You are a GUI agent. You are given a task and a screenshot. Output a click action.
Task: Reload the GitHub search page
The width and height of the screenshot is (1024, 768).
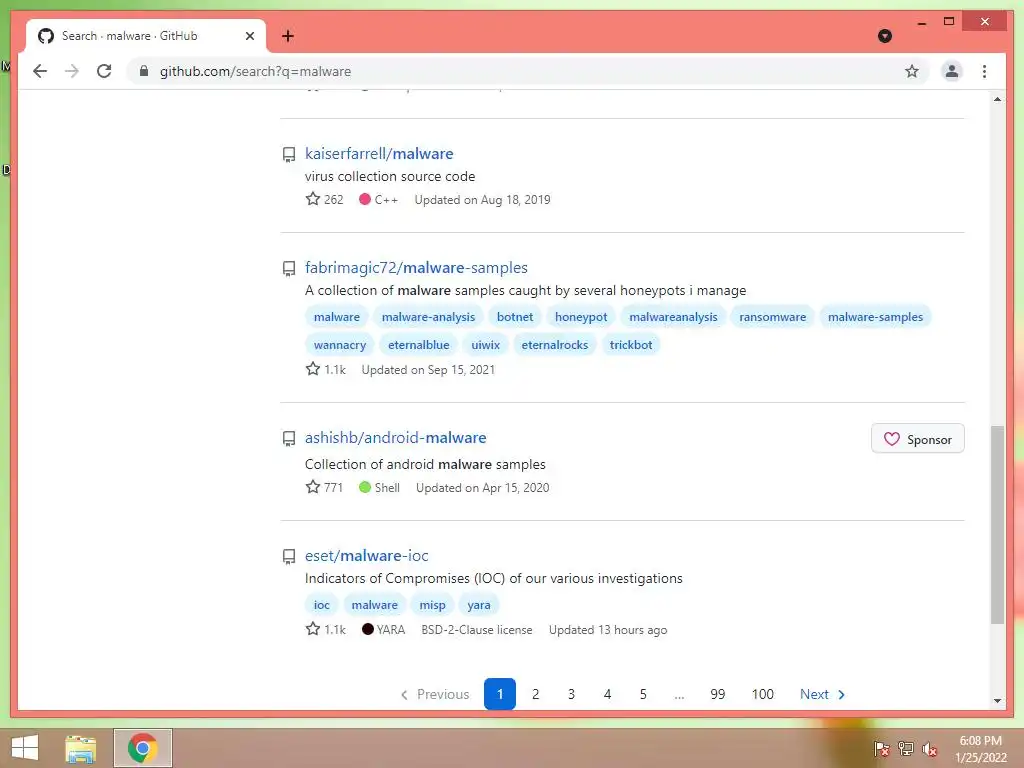104,71
